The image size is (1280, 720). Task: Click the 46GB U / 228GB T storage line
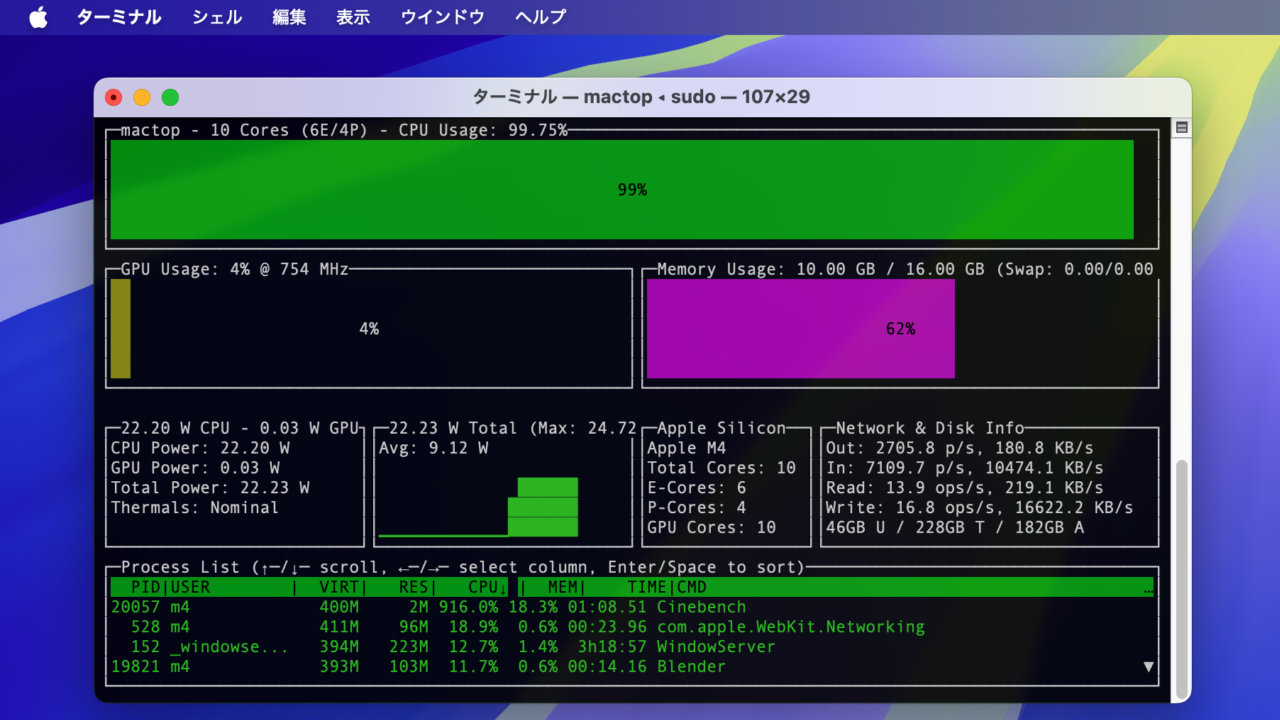pyautogui.click(x=955, y=528)
